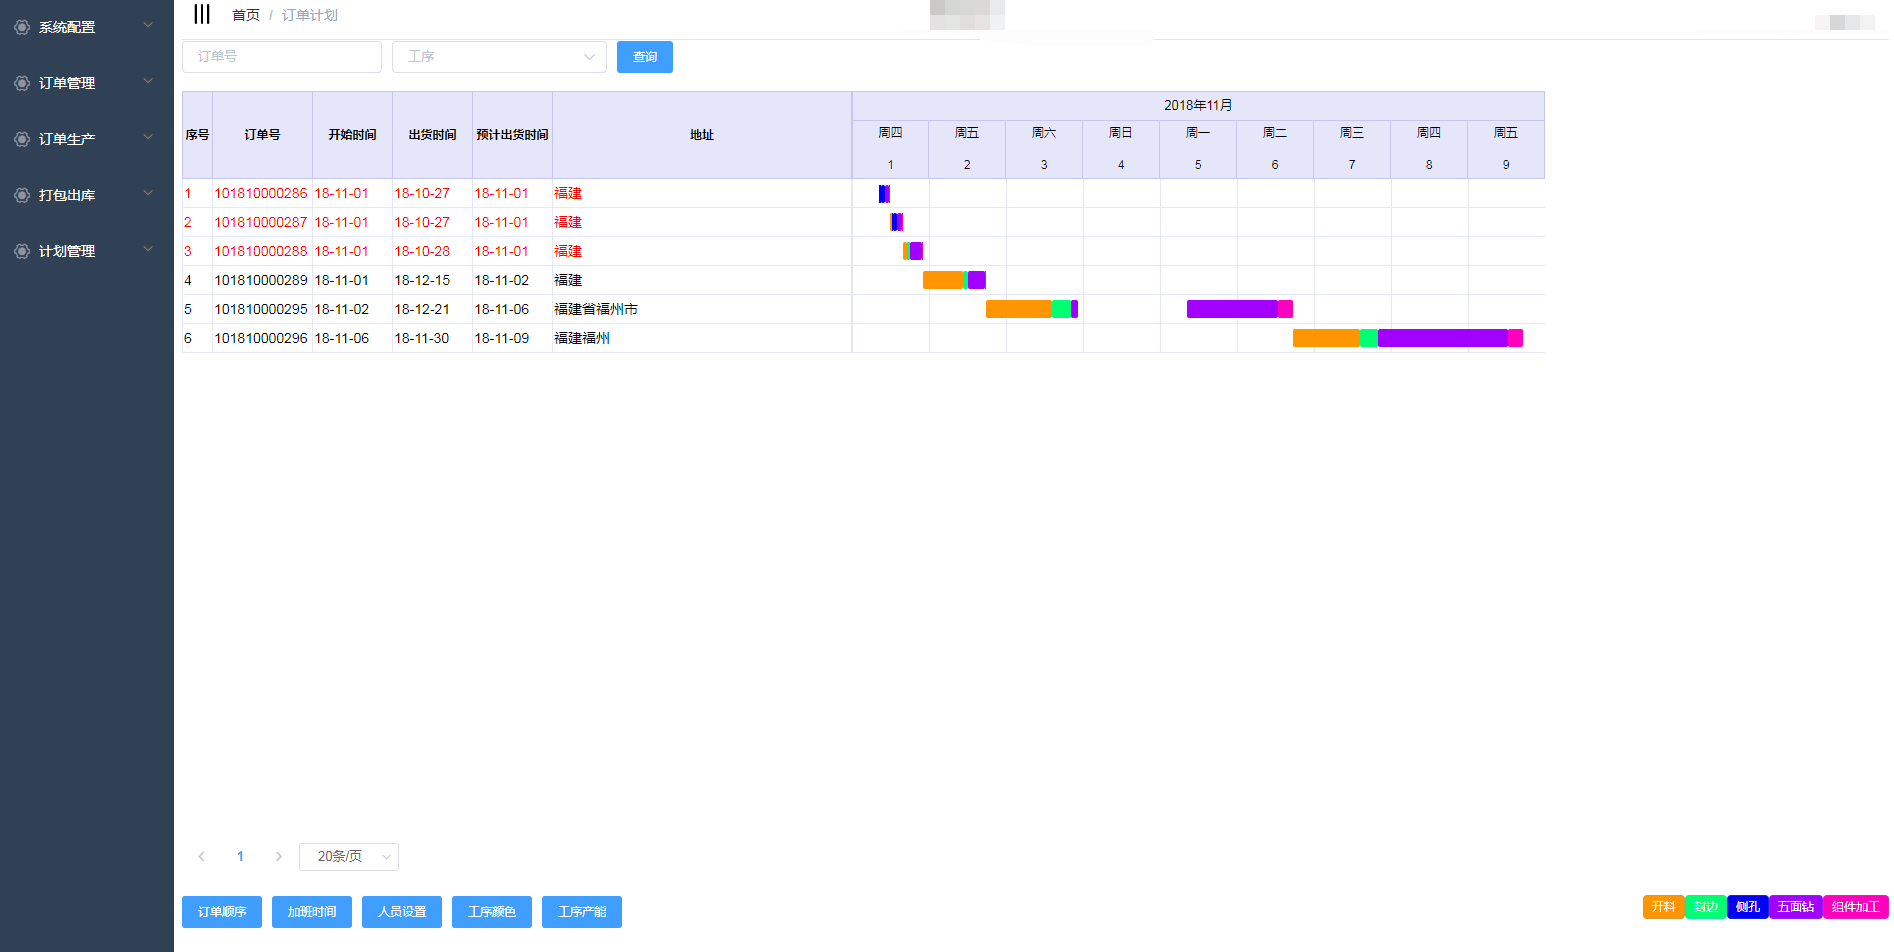Click the 订单生产 sidebar icon
Viewport: 1894px width, 952px height.
22,139
